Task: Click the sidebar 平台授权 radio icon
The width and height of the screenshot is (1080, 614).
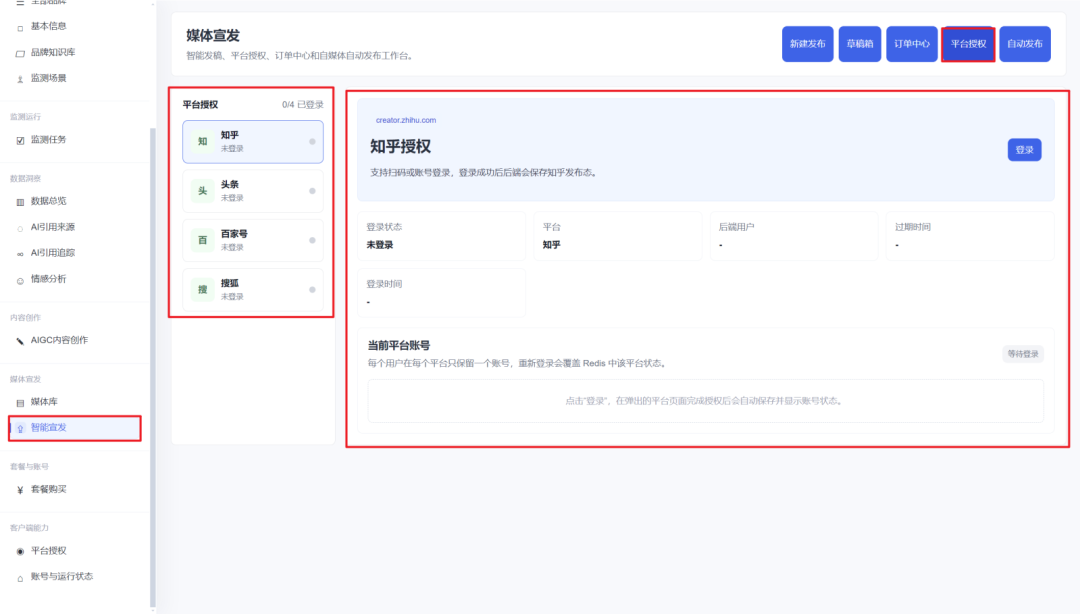Action: (x=20, y=551)
